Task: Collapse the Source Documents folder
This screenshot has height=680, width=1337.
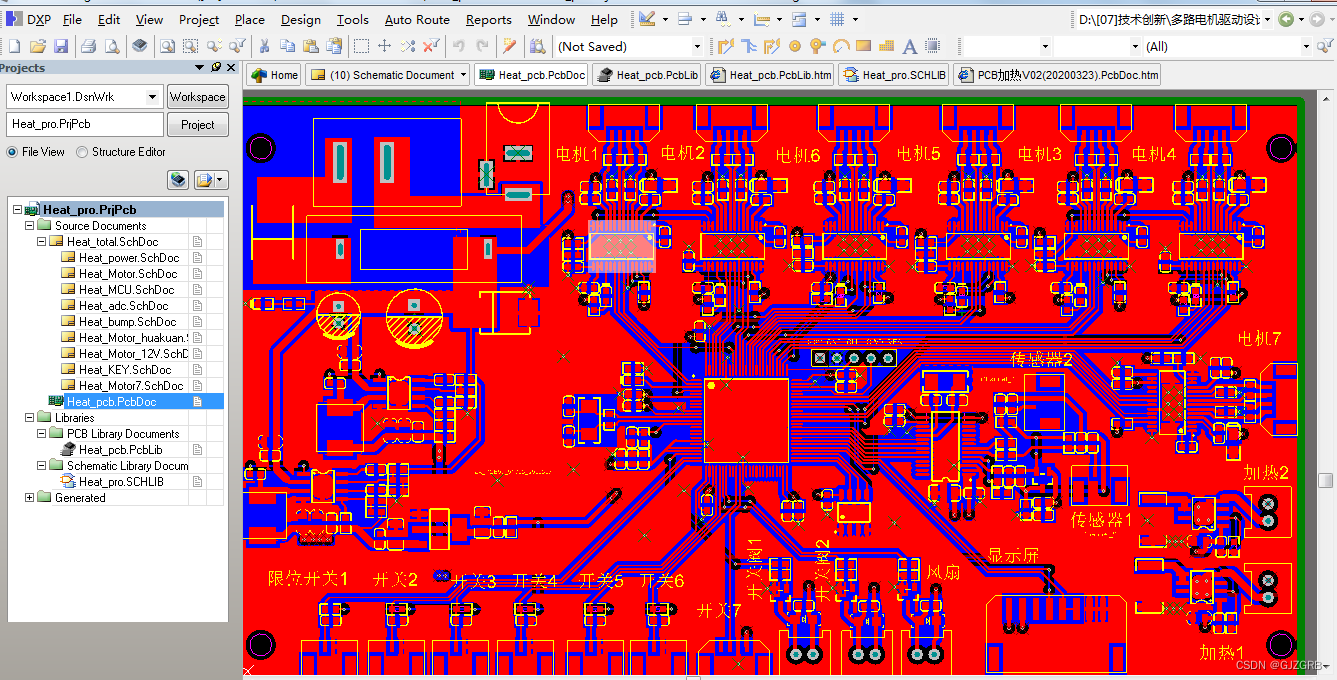Action: tap(29, 225)
